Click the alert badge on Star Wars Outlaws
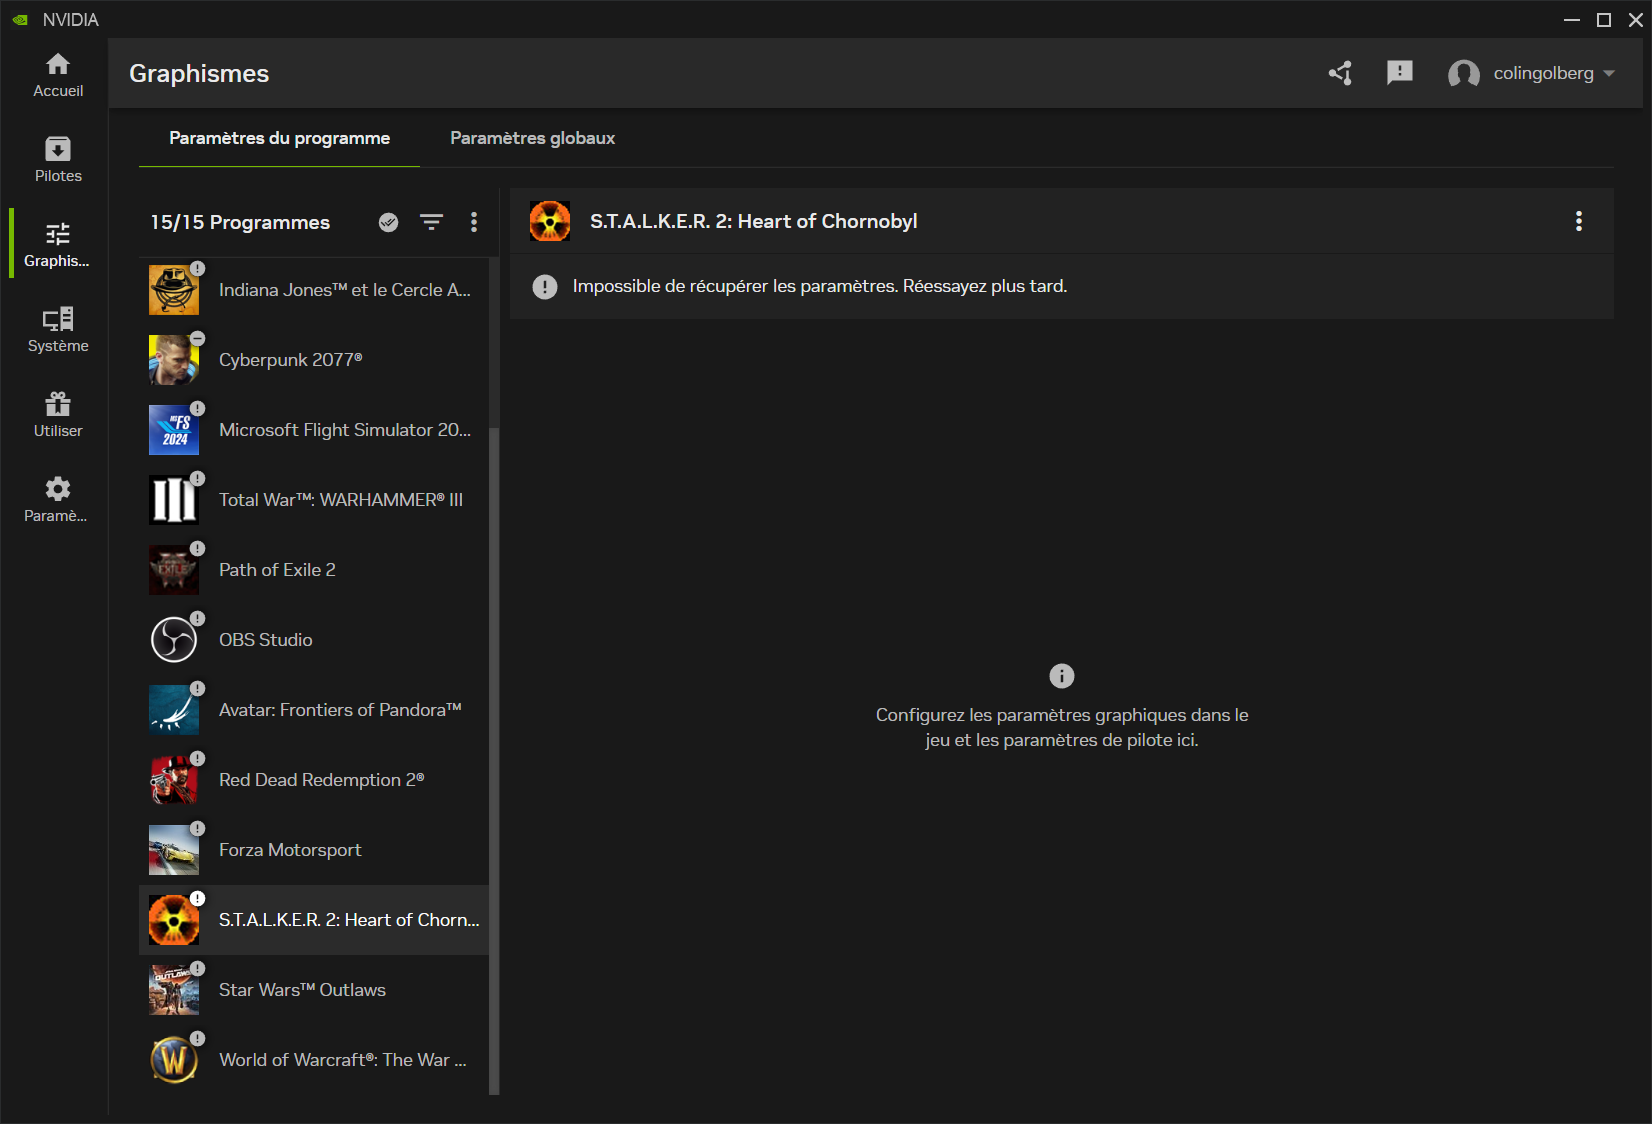Image resolution: width=1652 pixels, height=1124 pixels. pyautogui.click(x=198, y=968)
